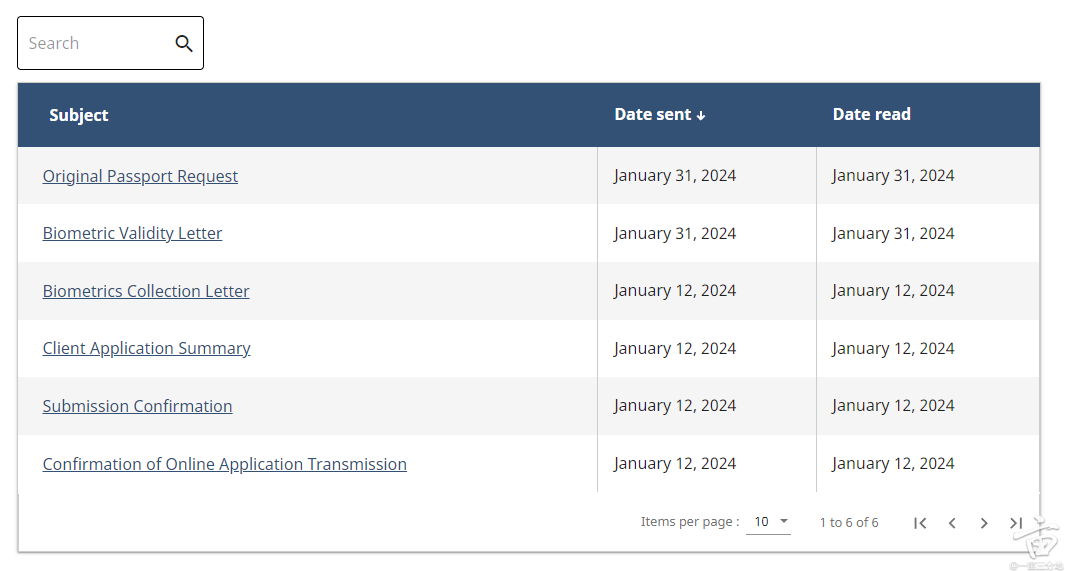Click inside the Search text field

95,43
